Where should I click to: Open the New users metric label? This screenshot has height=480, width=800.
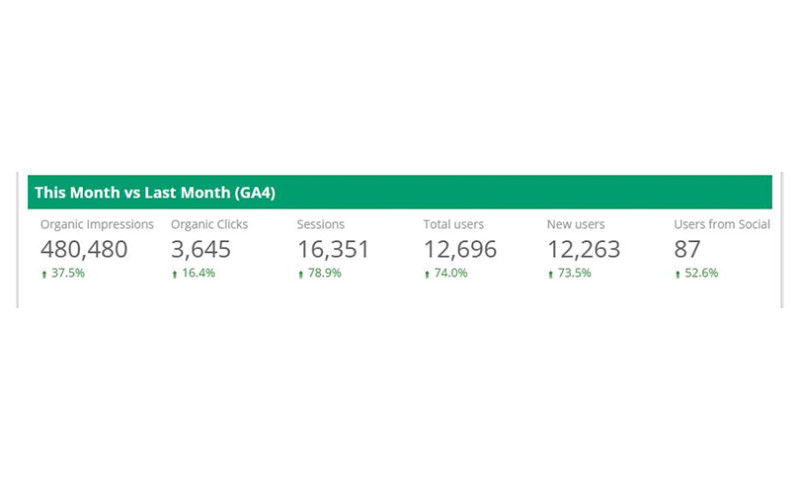pos(575,225)
